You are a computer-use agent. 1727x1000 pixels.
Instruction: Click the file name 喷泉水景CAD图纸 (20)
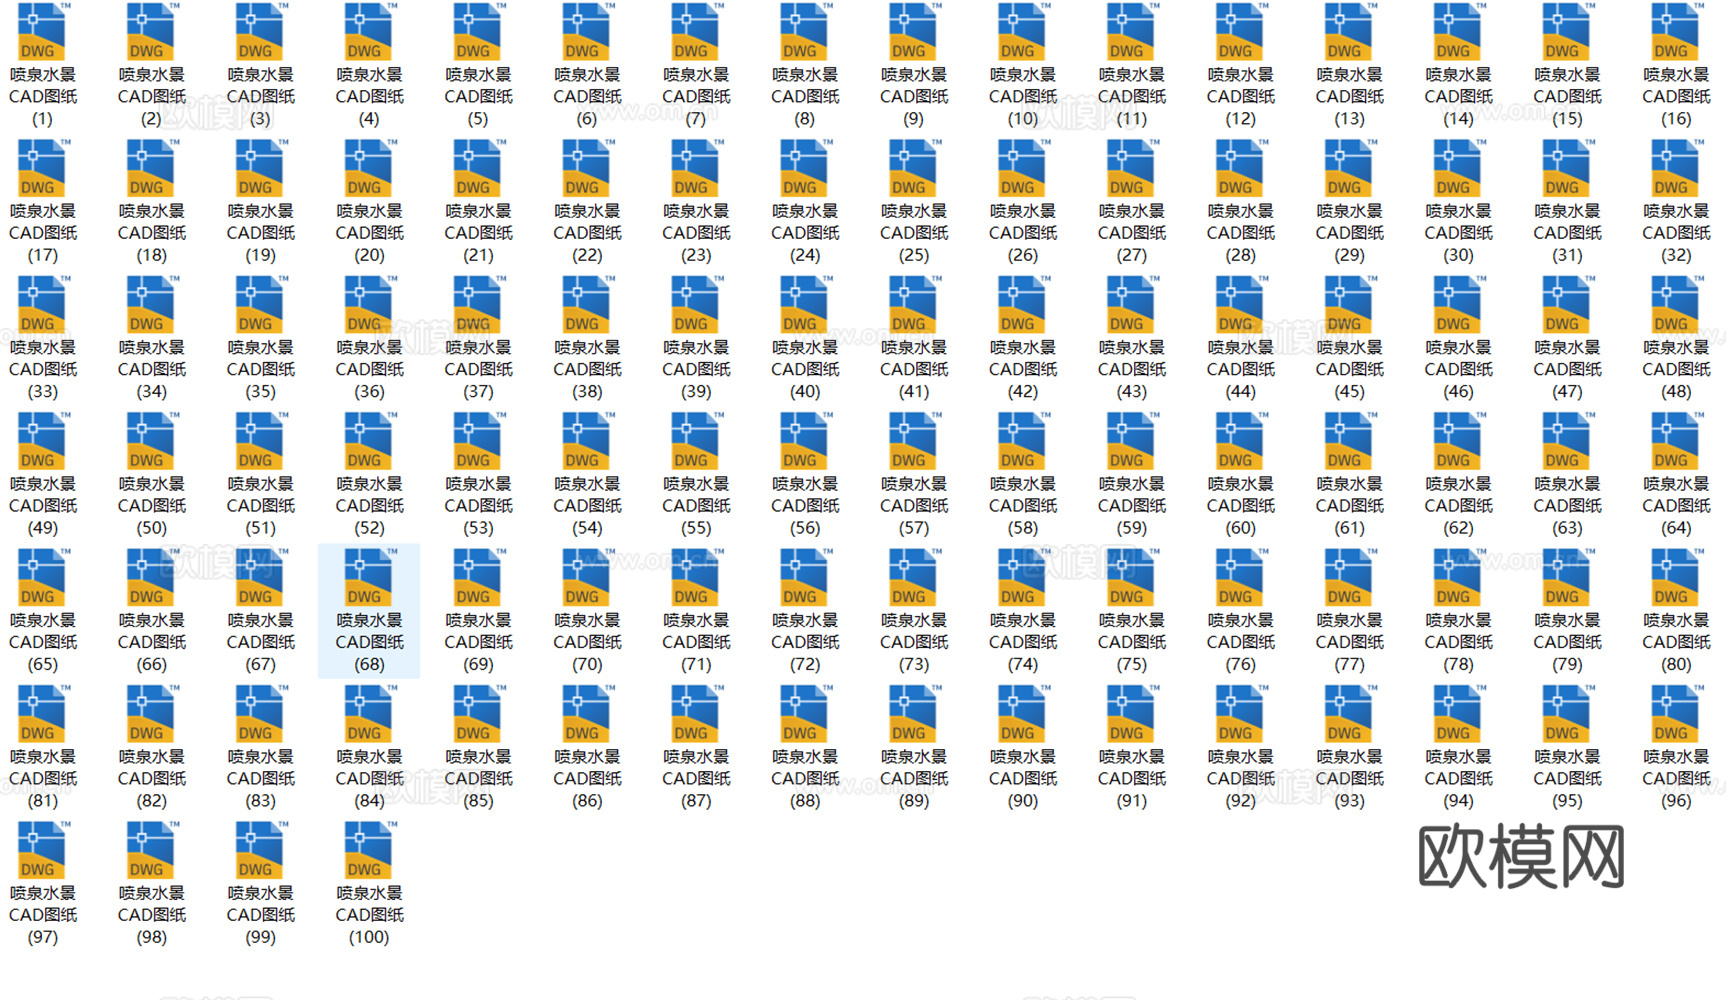pos(369,233)
